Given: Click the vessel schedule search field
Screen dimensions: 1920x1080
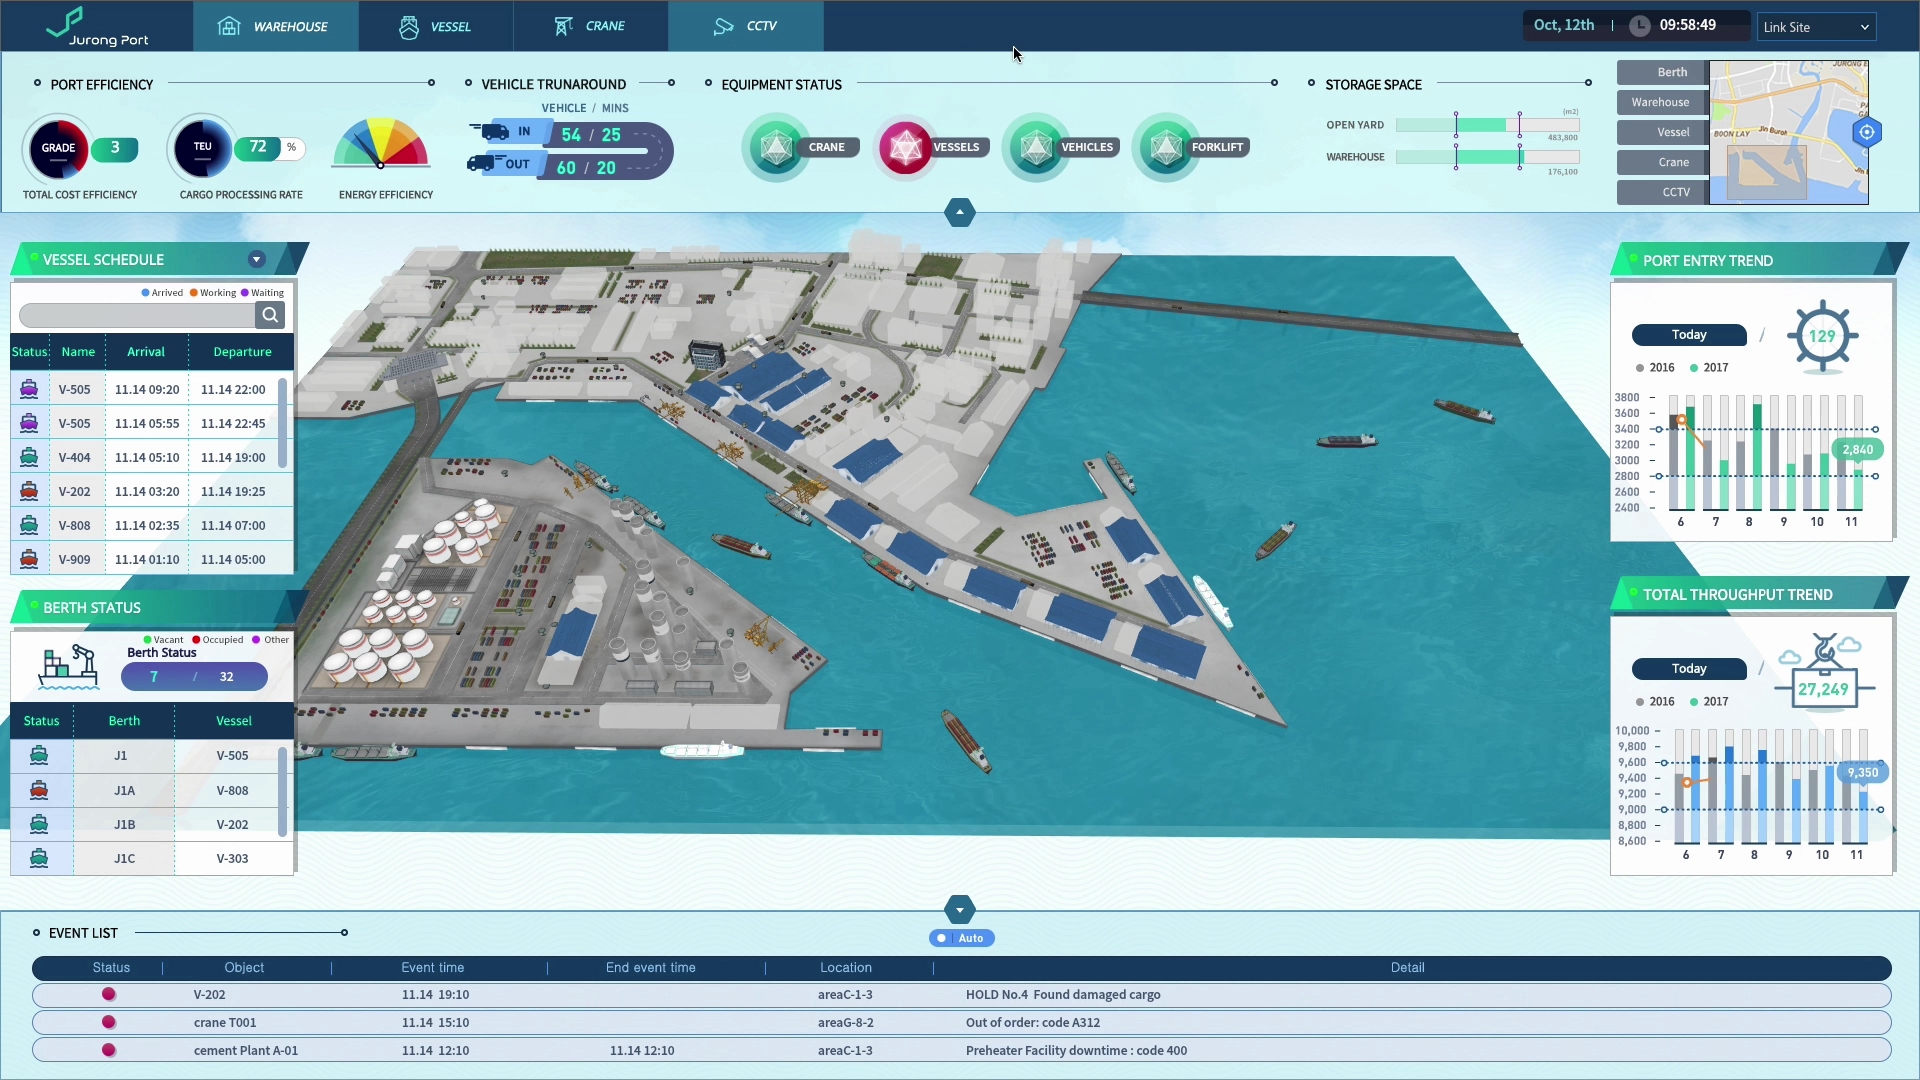Looking at the screenshot, I should click(138, 316).
